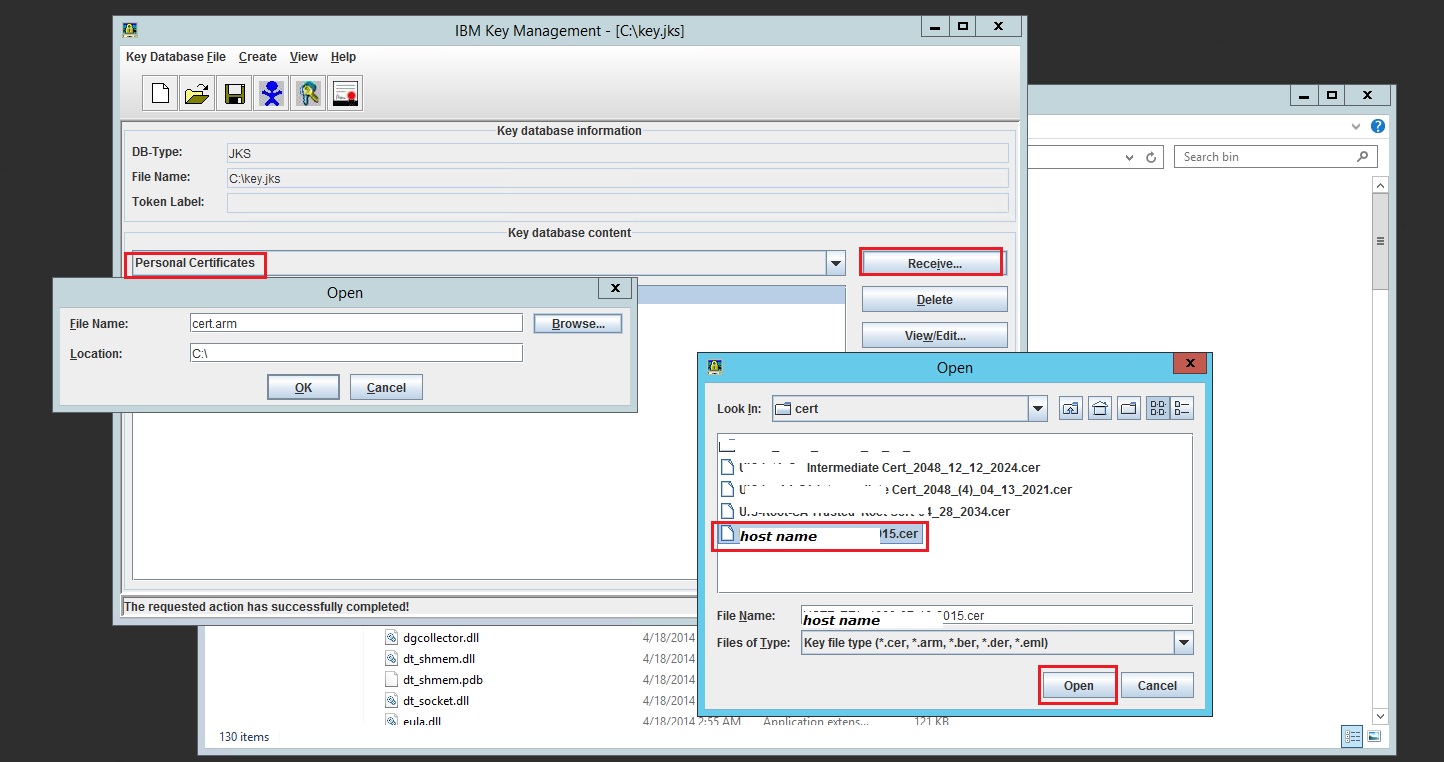Click the blue person toolbar icon

tap(271, 94)
